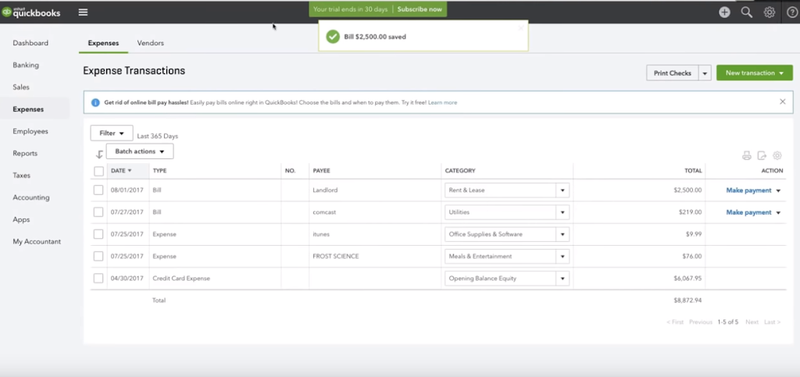Click Subscribe now in trial banner

pos(419,9)
